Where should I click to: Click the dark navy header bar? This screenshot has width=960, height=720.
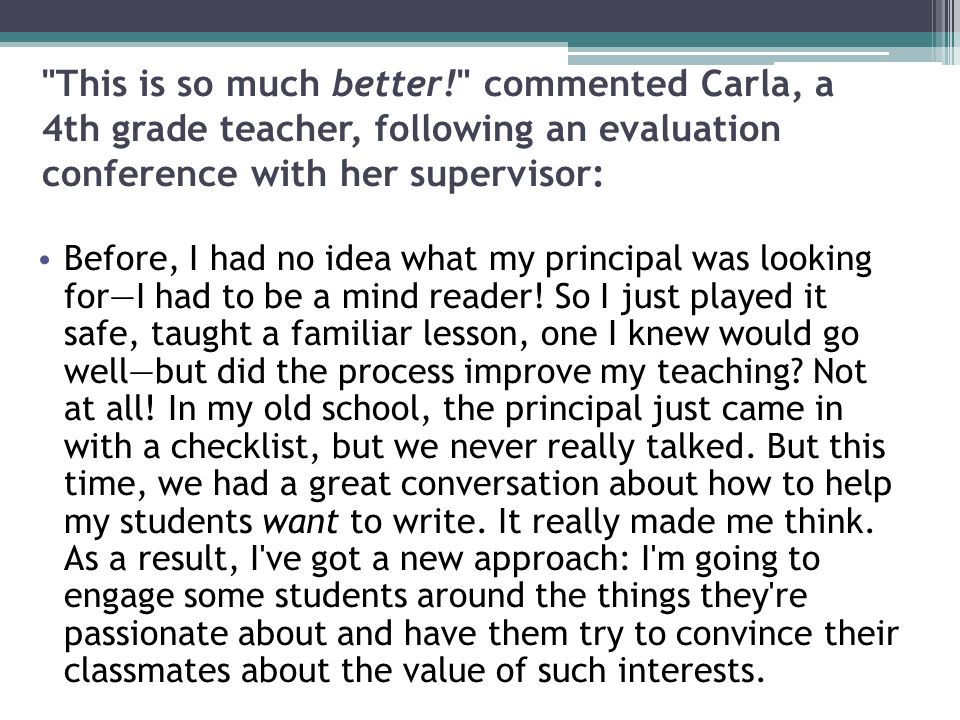(465, 15)
